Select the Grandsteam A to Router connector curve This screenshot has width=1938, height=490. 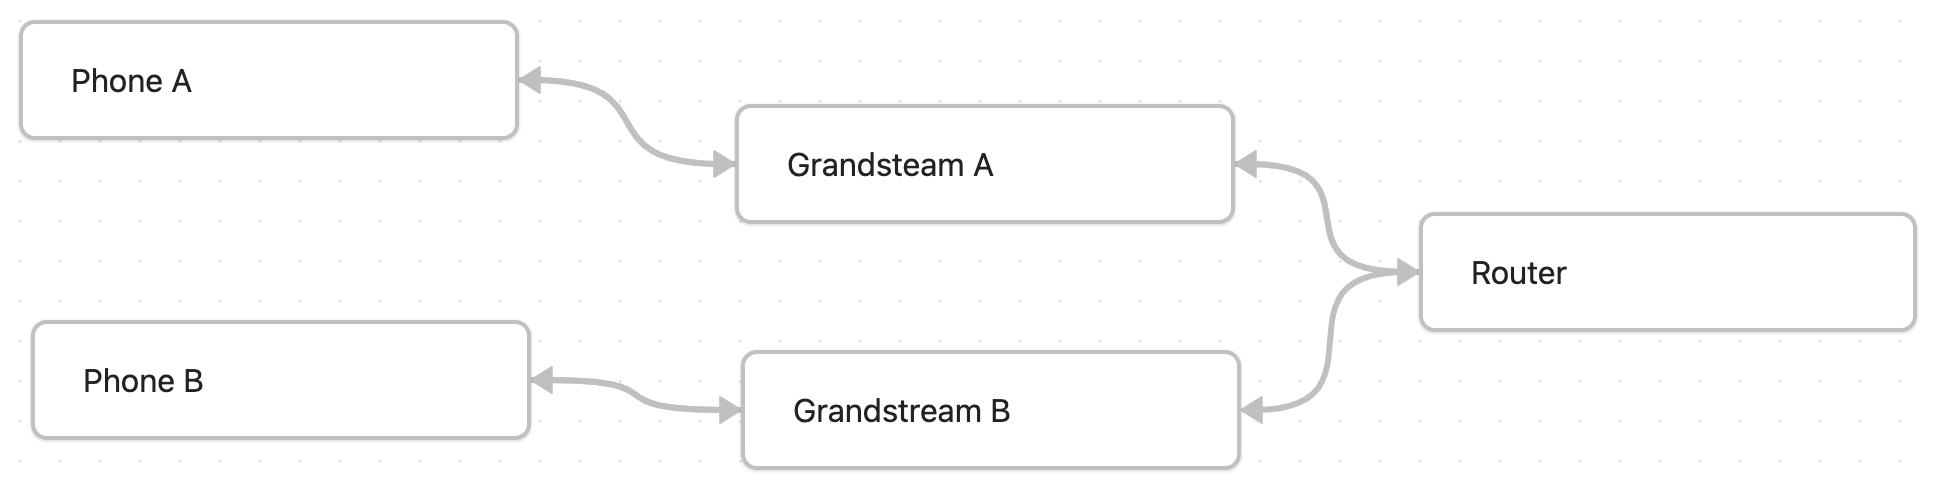coord(1327,215)
